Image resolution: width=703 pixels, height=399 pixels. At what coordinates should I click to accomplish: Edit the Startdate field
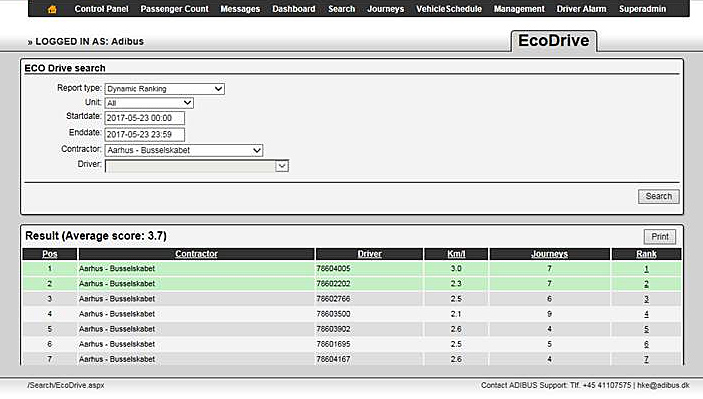pyautogui.click(x=144, y=118)
